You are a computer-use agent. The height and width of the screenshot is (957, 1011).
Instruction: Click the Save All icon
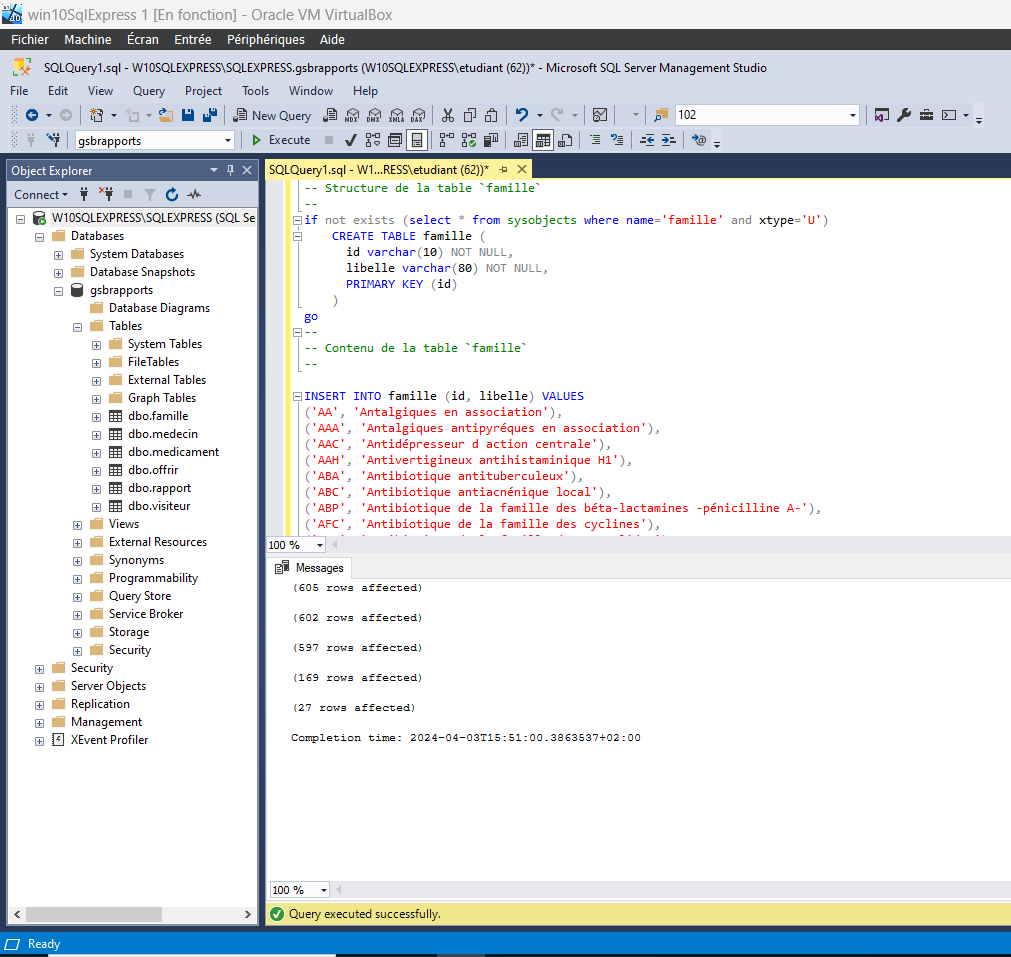(209, 115)
